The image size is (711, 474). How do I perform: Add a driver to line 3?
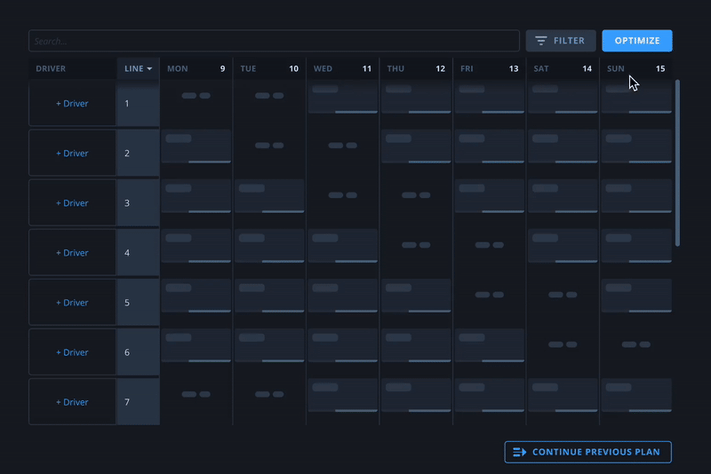[72, 203]
